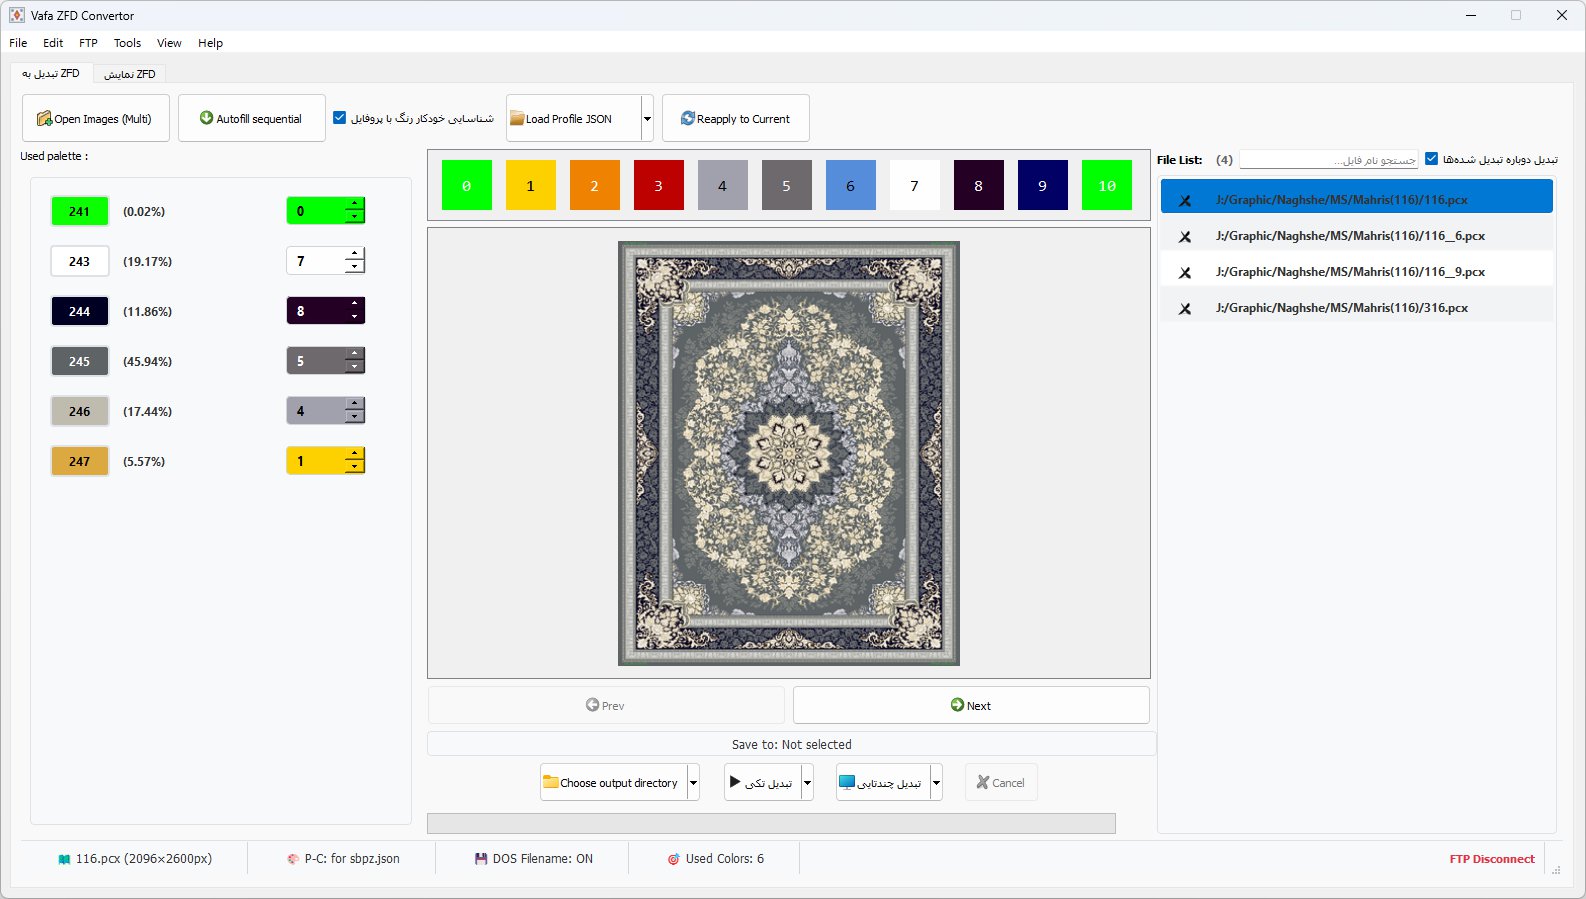1586x899 pixels.
Task: Pick the white color swatch numbered 7
Action: coord(915,185)
